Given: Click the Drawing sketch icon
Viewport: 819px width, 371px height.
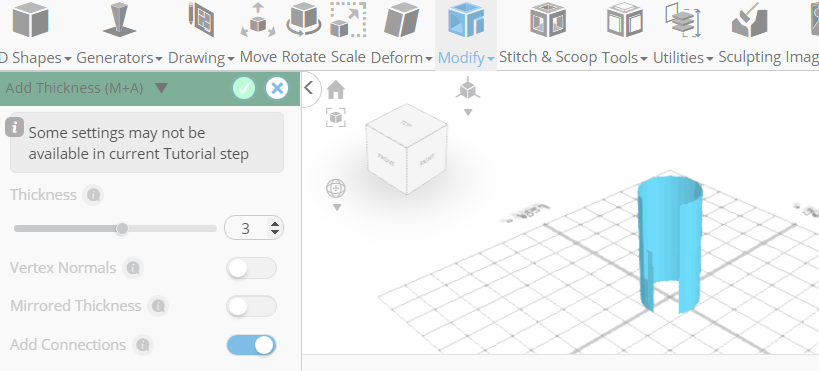Looking at the screenshot, I should pos(202,20).
